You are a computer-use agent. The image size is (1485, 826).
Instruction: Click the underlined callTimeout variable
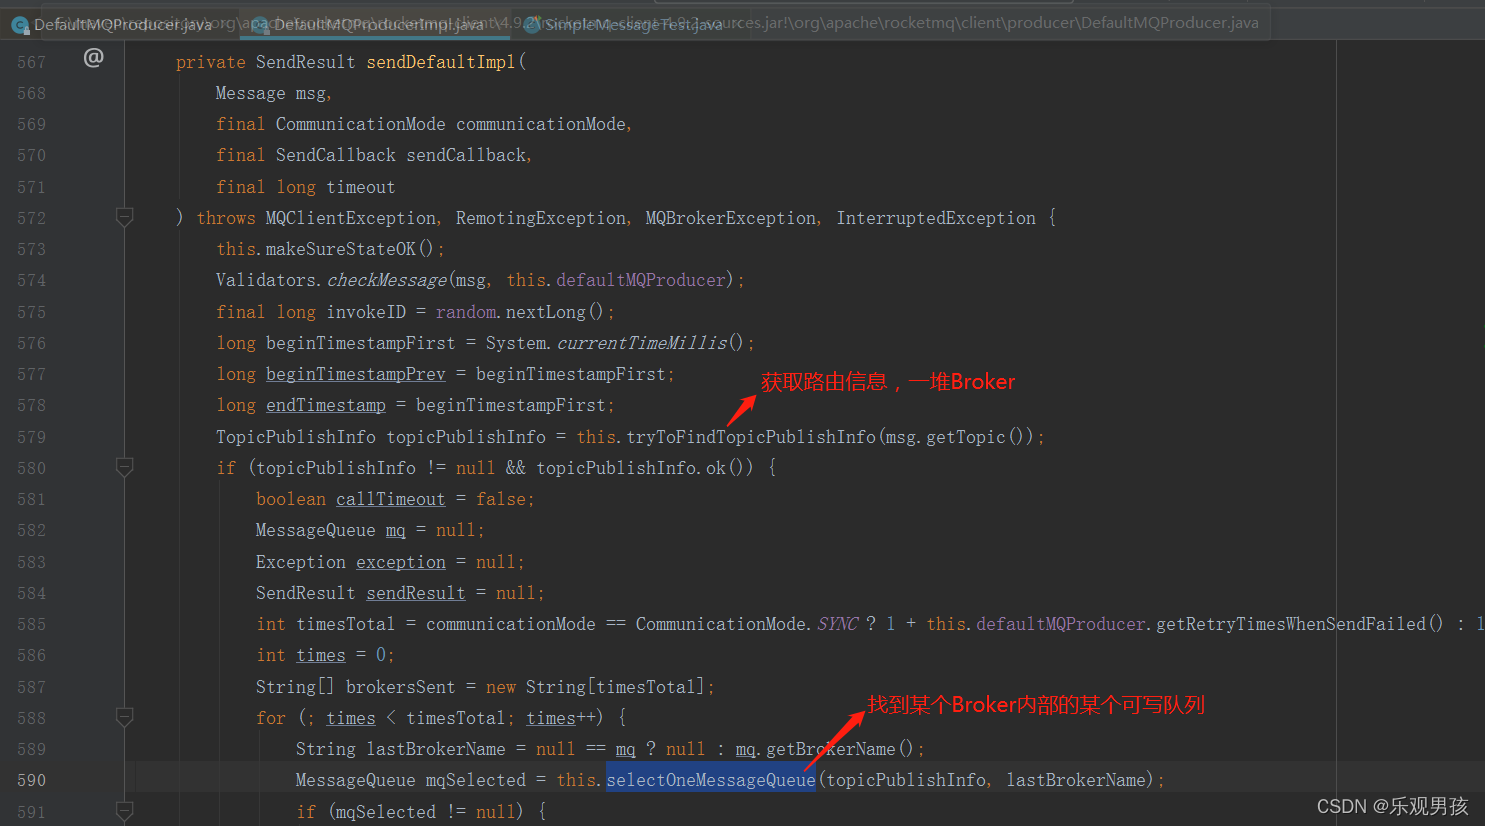[x=391, y=499]
